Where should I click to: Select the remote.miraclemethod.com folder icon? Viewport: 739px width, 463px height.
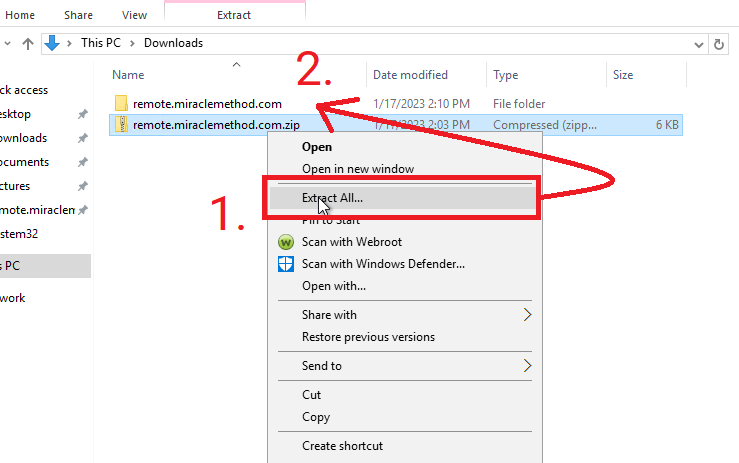(121, 104)
